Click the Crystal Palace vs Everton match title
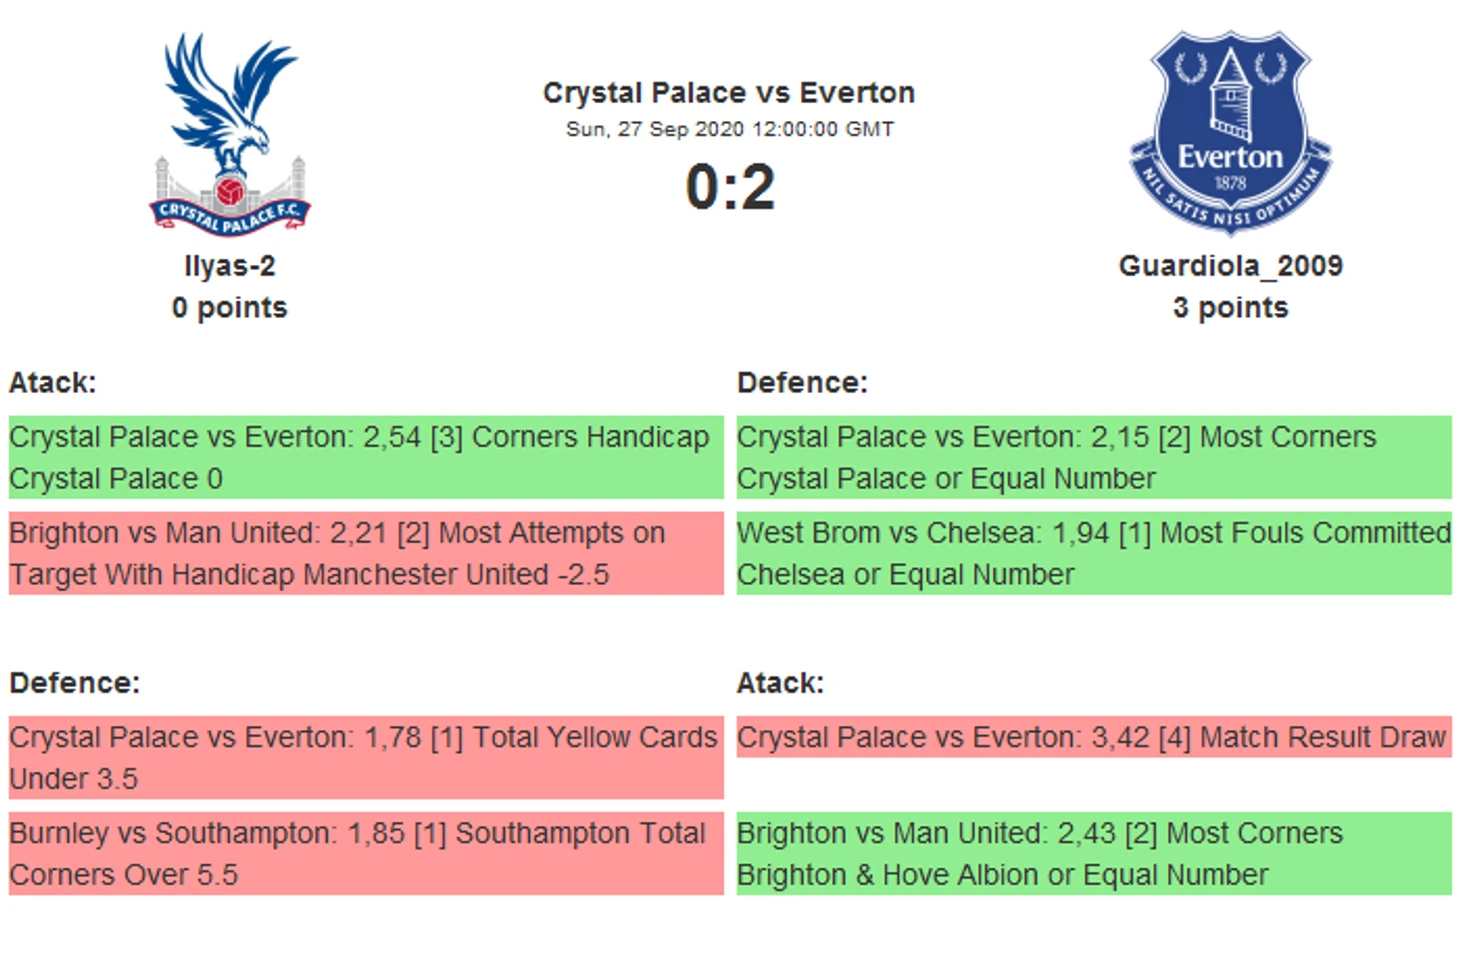Viewport: 1460px width, 959px height. pos(728,93)
